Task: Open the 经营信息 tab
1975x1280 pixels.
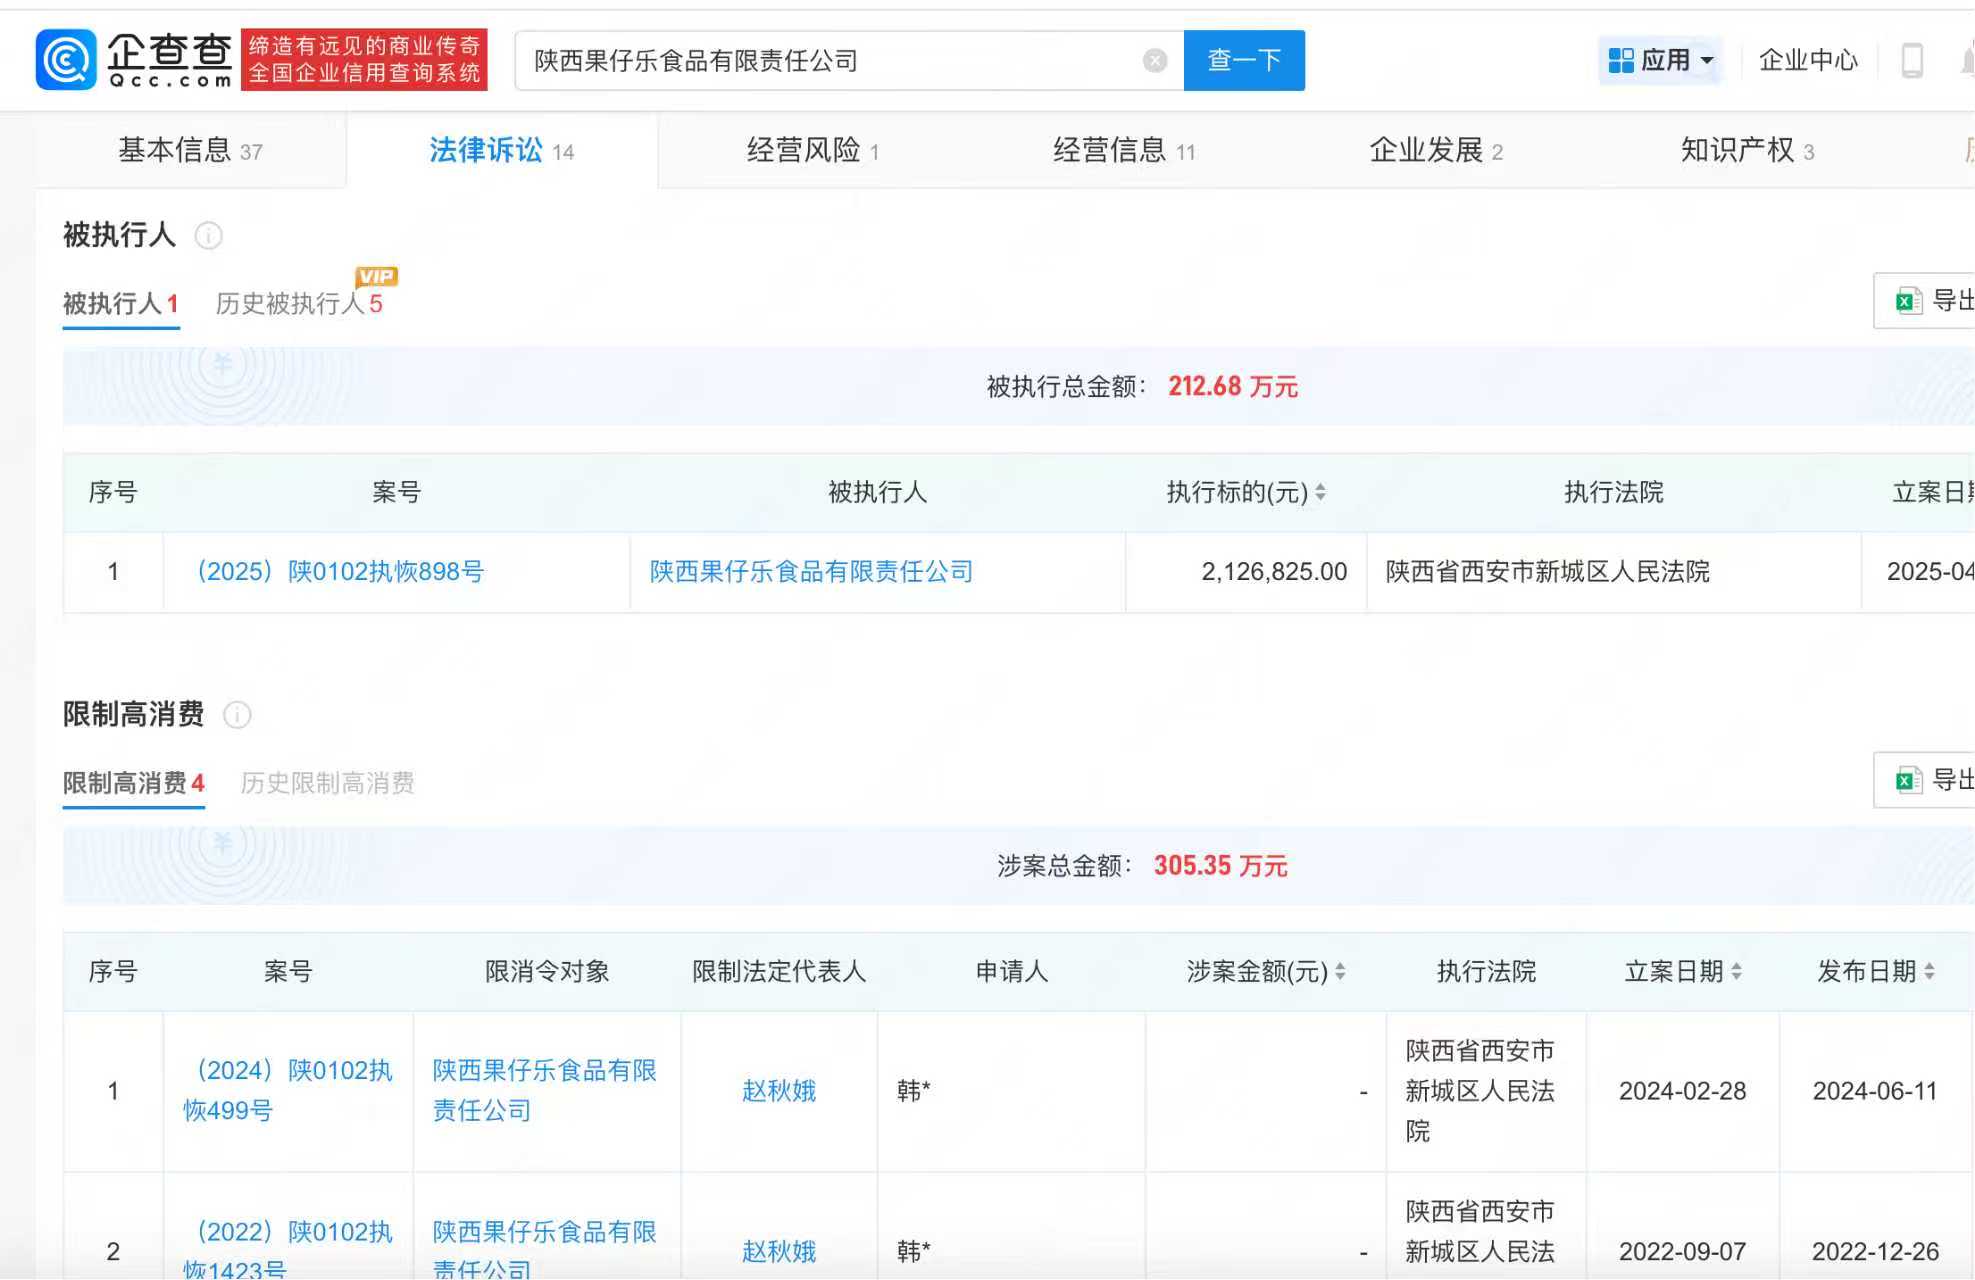Action: coord(1124,150)
